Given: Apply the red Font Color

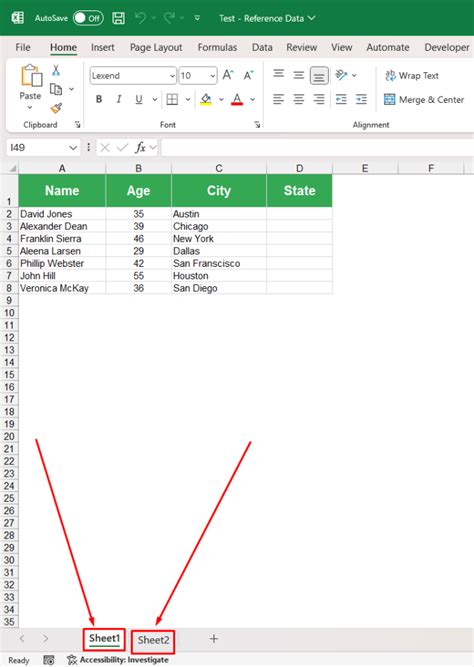Looking at the screenshot, I should coord(237,100).
